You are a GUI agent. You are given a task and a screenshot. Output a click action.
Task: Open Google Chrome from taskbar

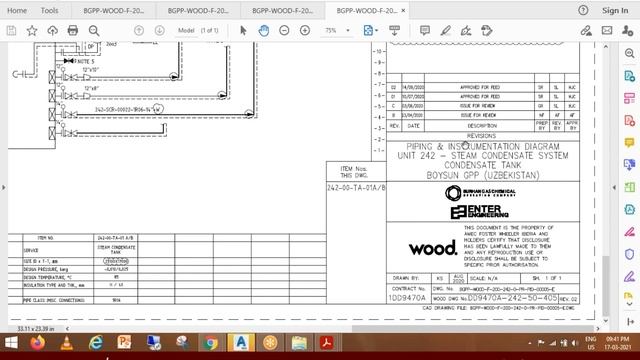coord(211,343)
